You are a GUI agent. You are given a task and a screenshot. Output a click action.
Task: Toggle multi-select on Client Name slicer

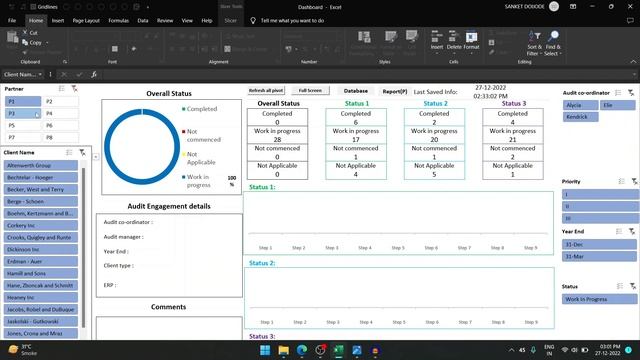pos(69,152)
